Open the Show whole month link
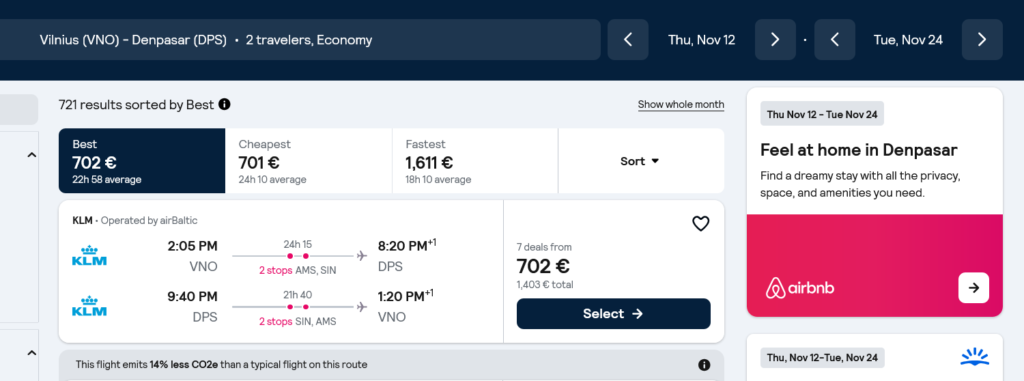The width and height of the screenshot is (1024, 381). click(681, 105)
